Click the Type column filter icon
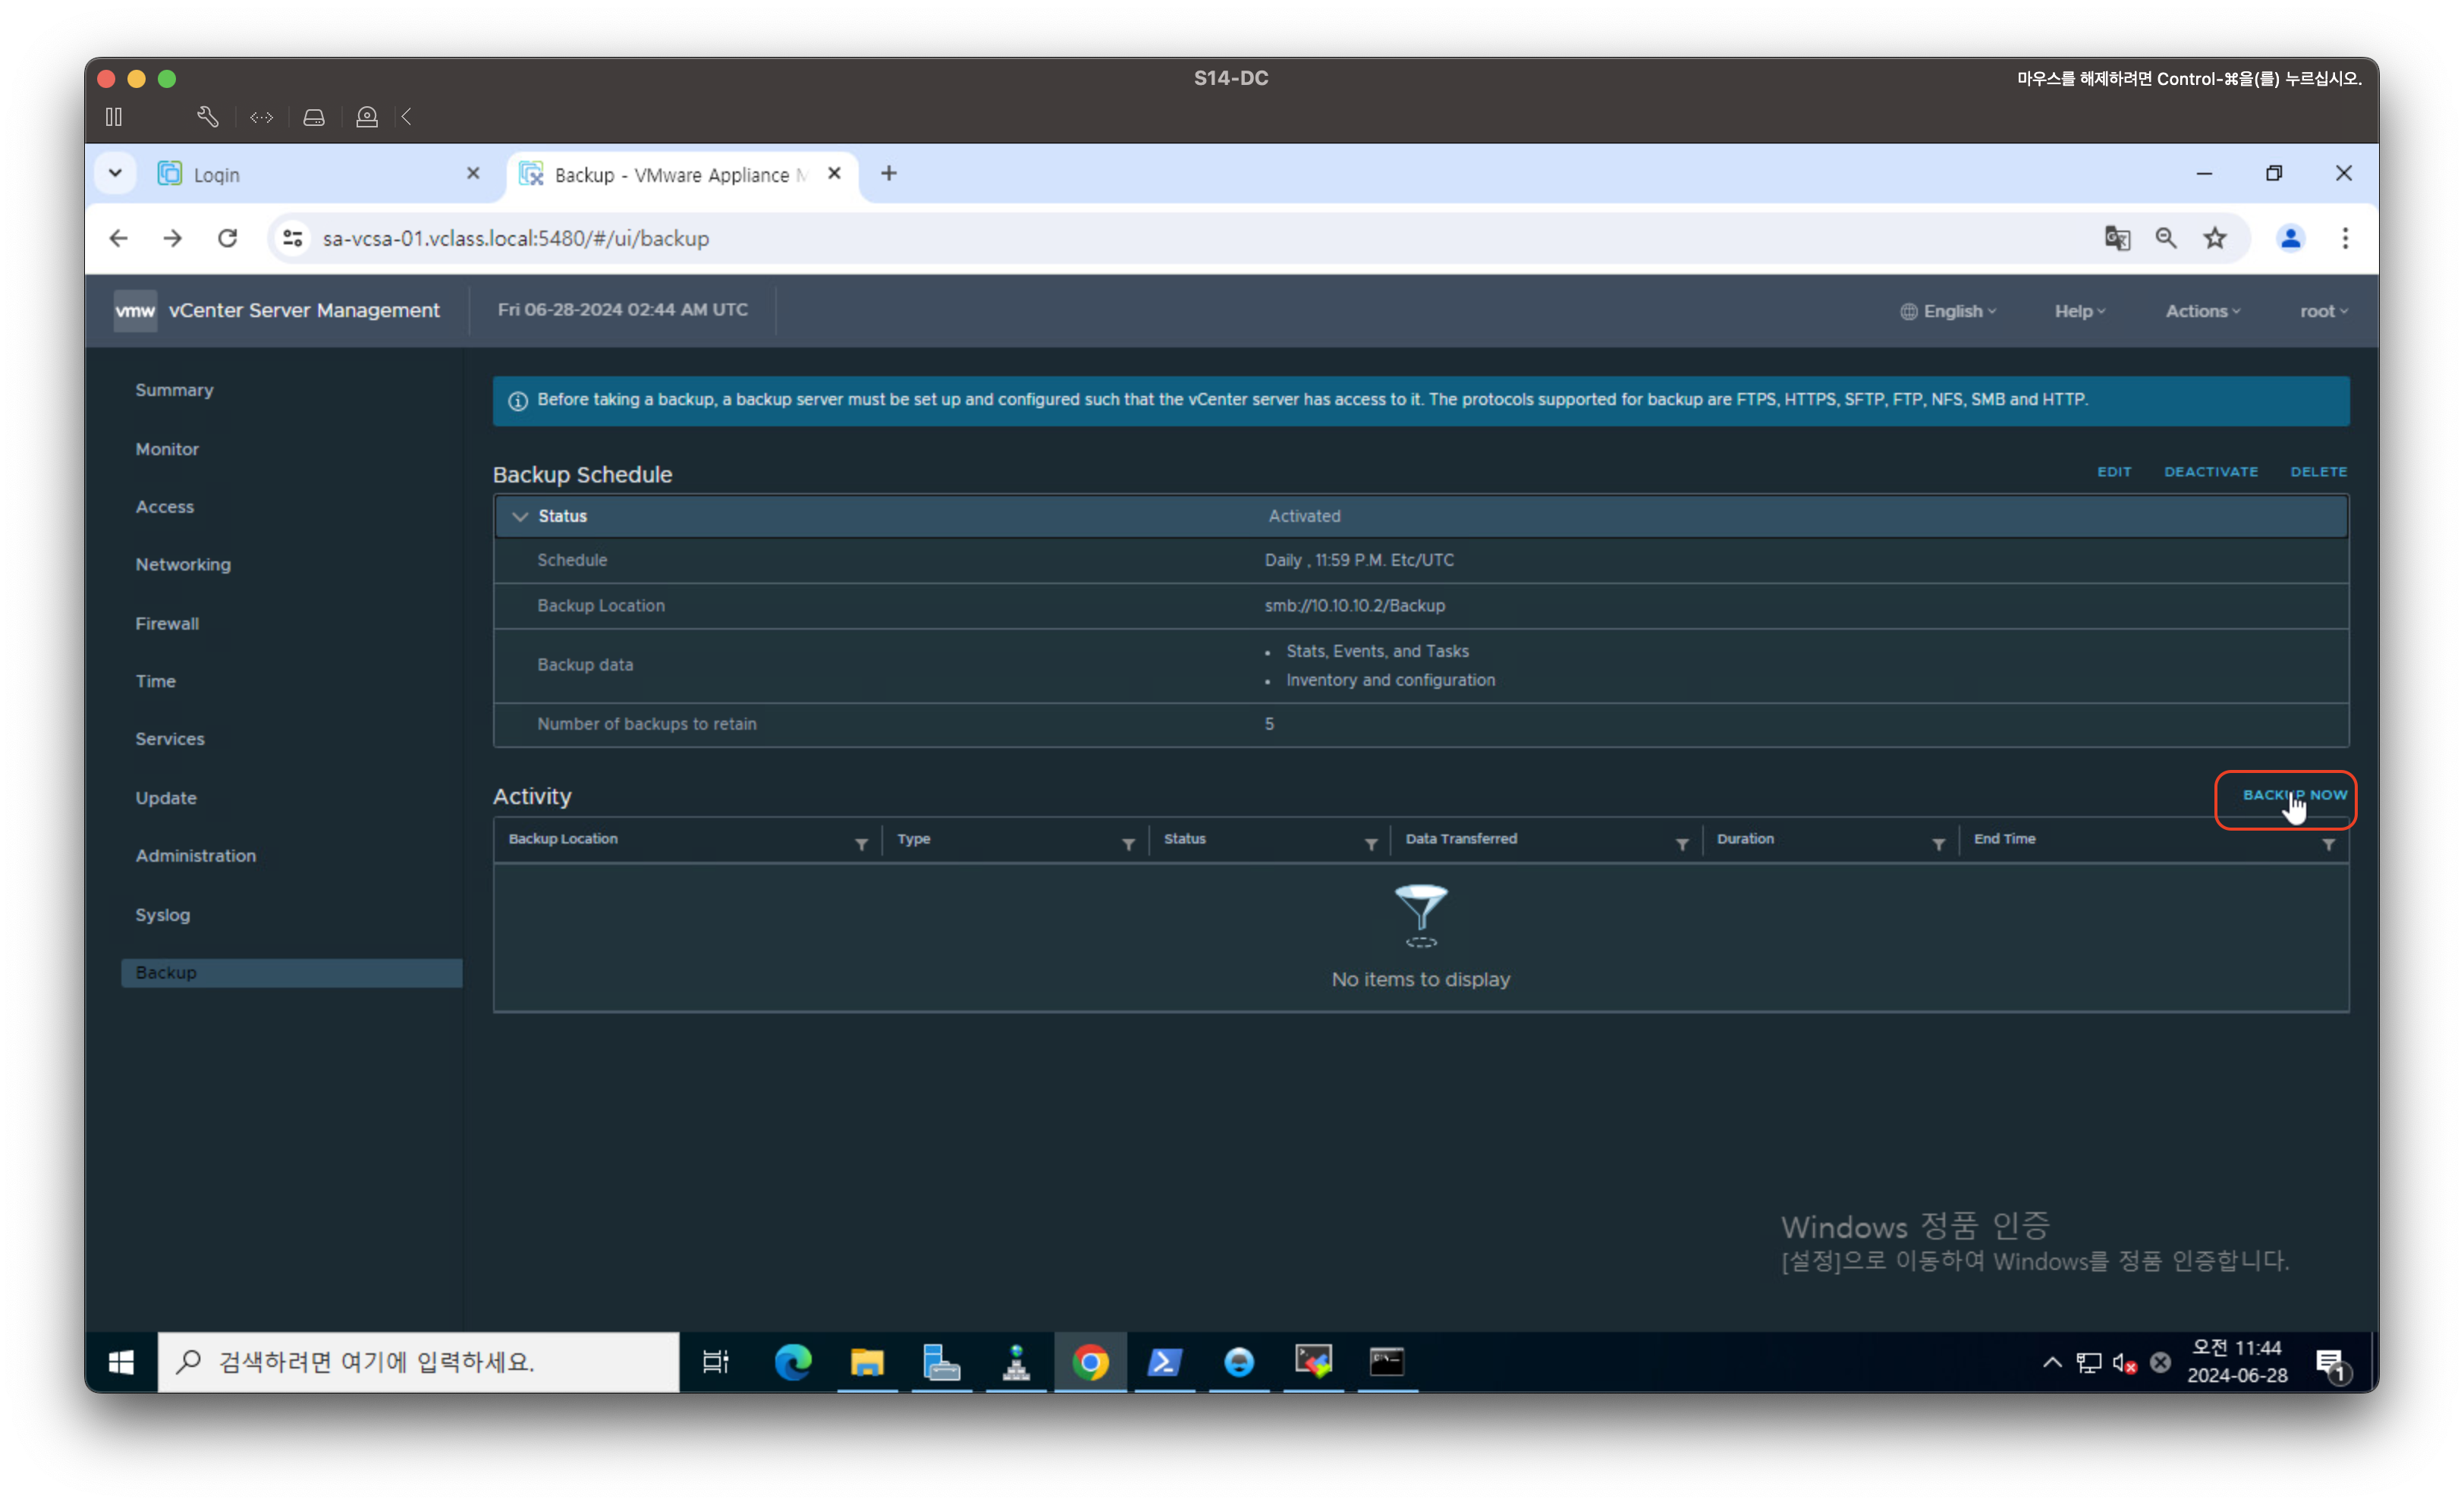 pos(1128,845)
